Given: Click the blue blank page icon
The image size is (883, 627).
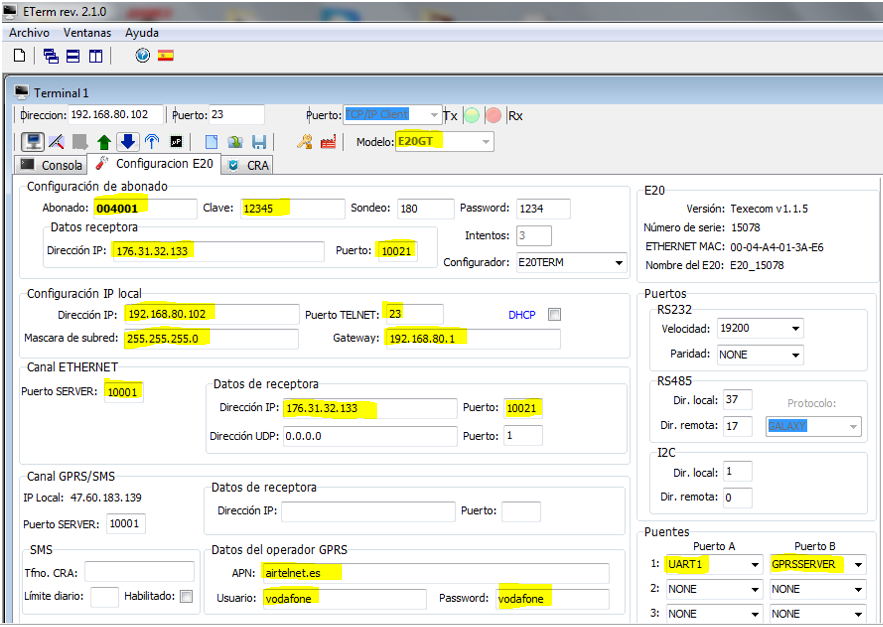Looking at the screenshot, I should tap(211, 141).
